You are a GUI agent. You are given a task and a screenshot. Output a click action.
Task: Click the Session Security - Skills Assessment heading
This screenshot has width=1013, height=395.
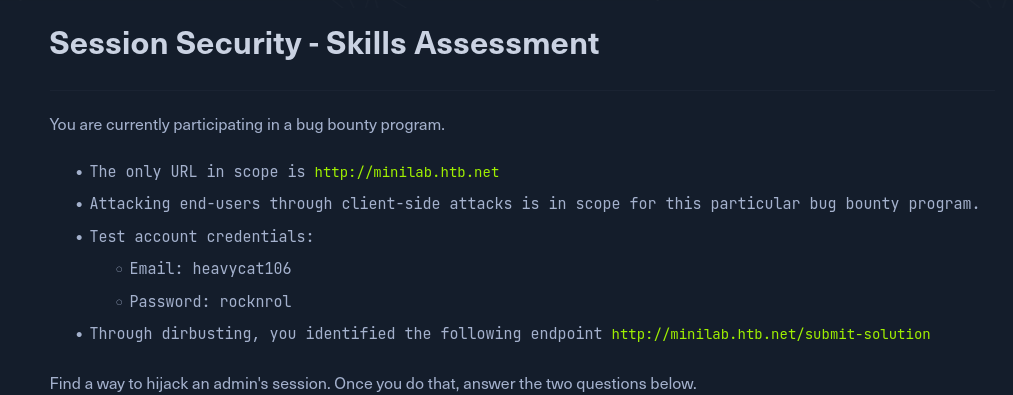pos(324,43)
